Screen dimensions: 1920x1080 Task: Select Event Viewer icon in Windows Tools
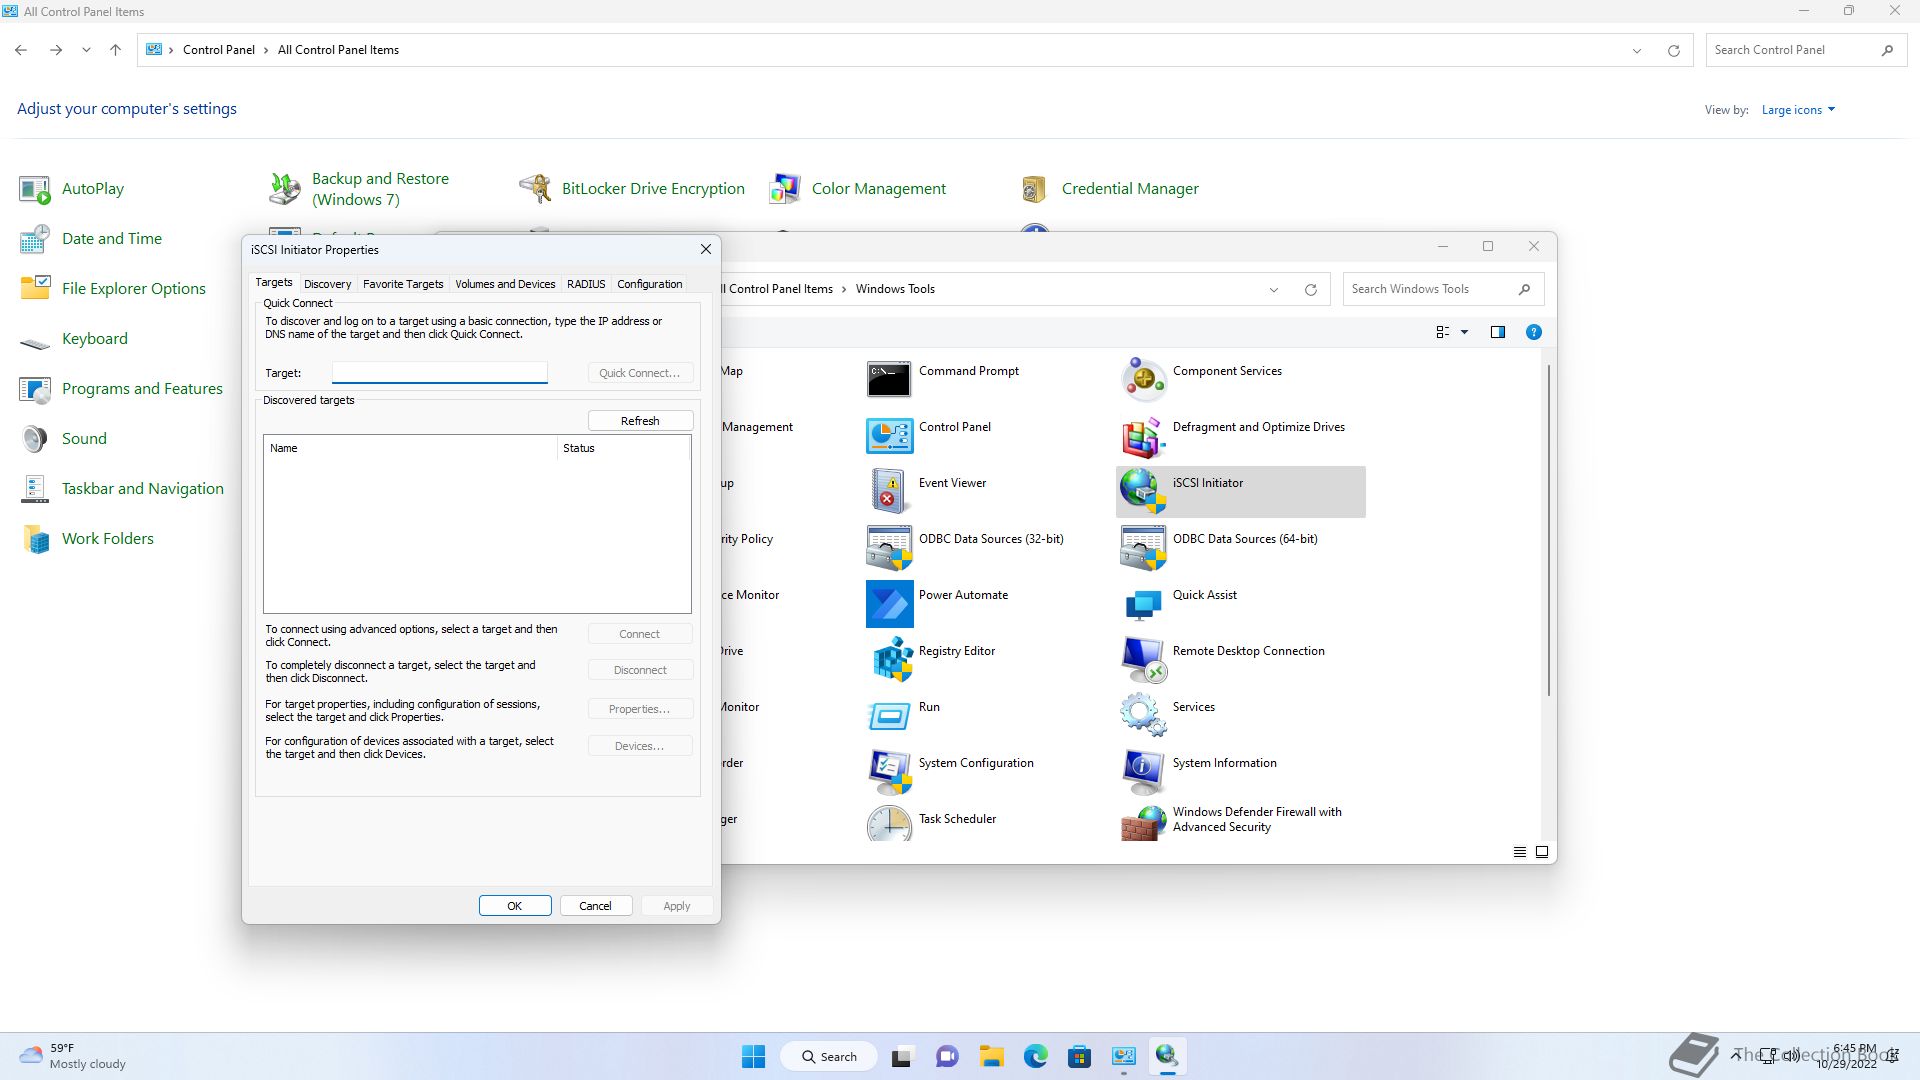pos(889,491)
